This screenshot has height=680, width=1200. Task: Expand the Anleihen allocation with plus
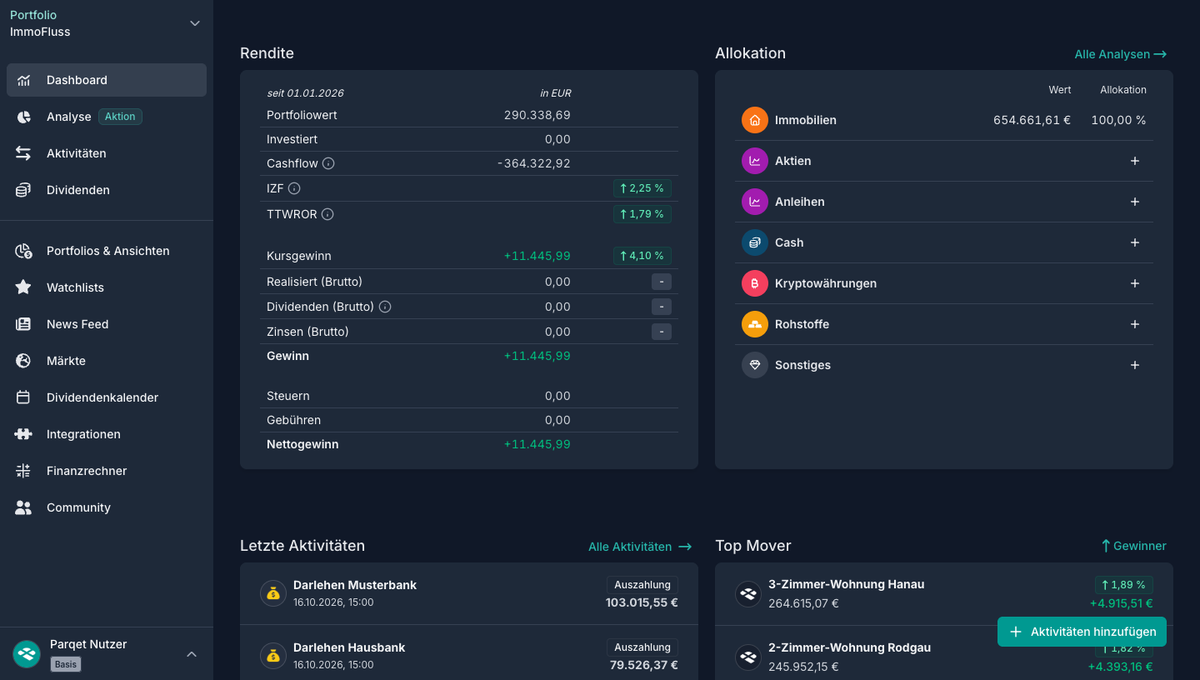1135,202
